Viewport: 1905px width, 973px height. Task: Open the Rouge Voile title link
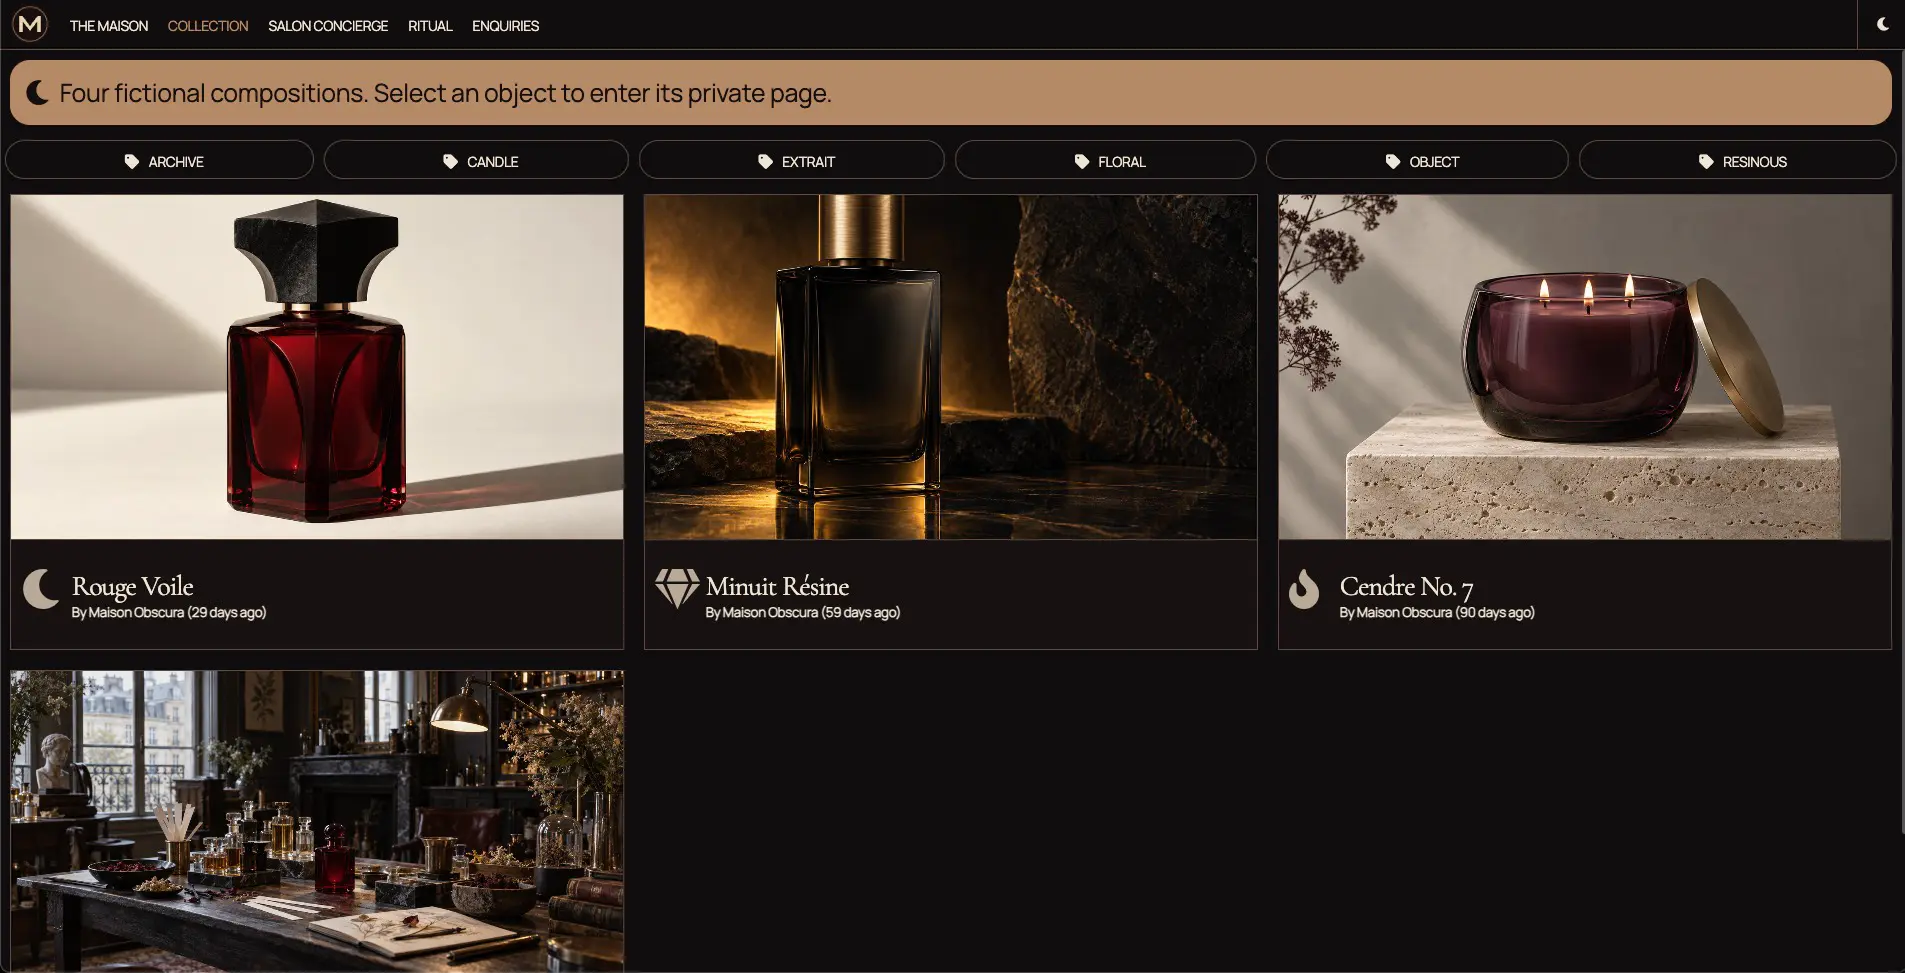pos(132,586)
